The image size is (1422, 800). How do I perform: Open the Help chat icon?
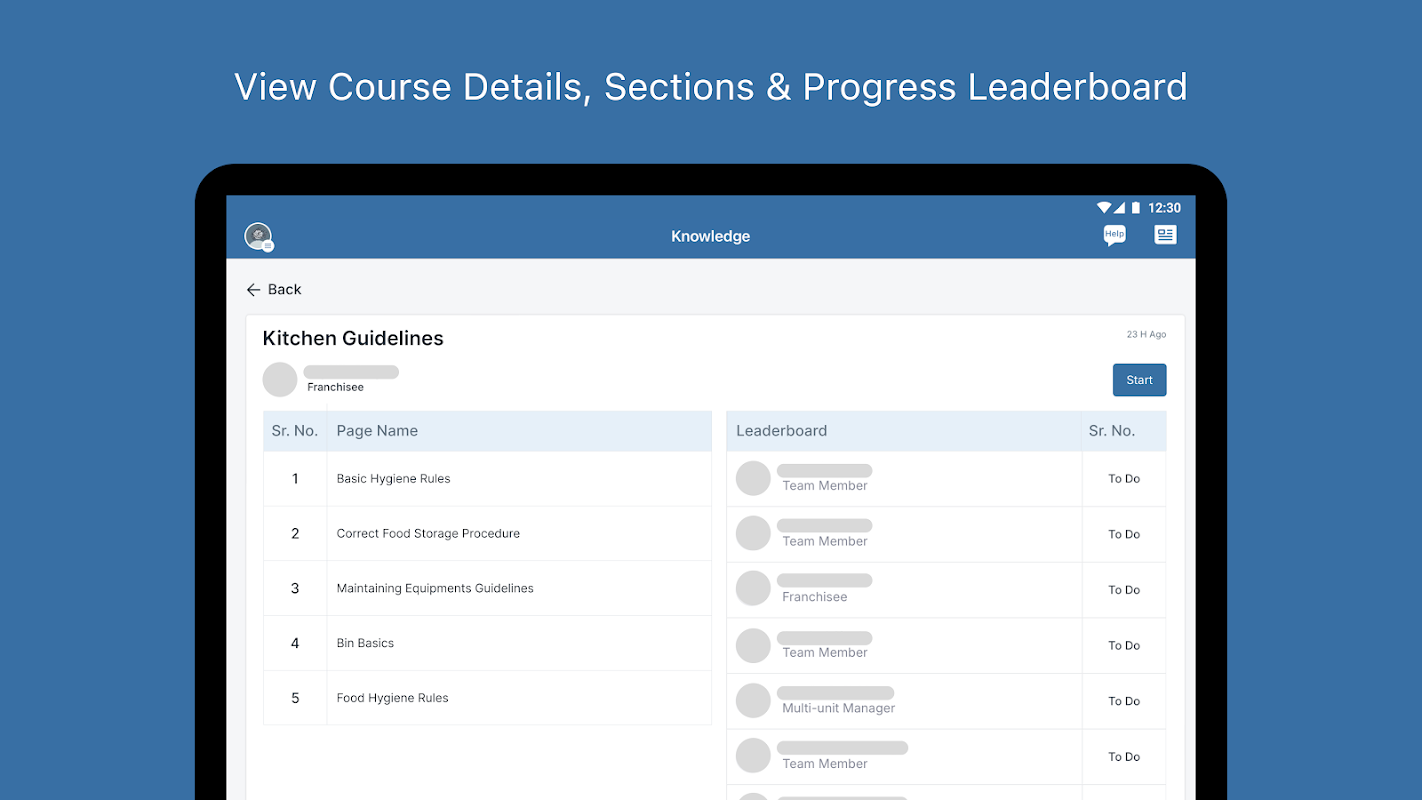(1114, 235)
